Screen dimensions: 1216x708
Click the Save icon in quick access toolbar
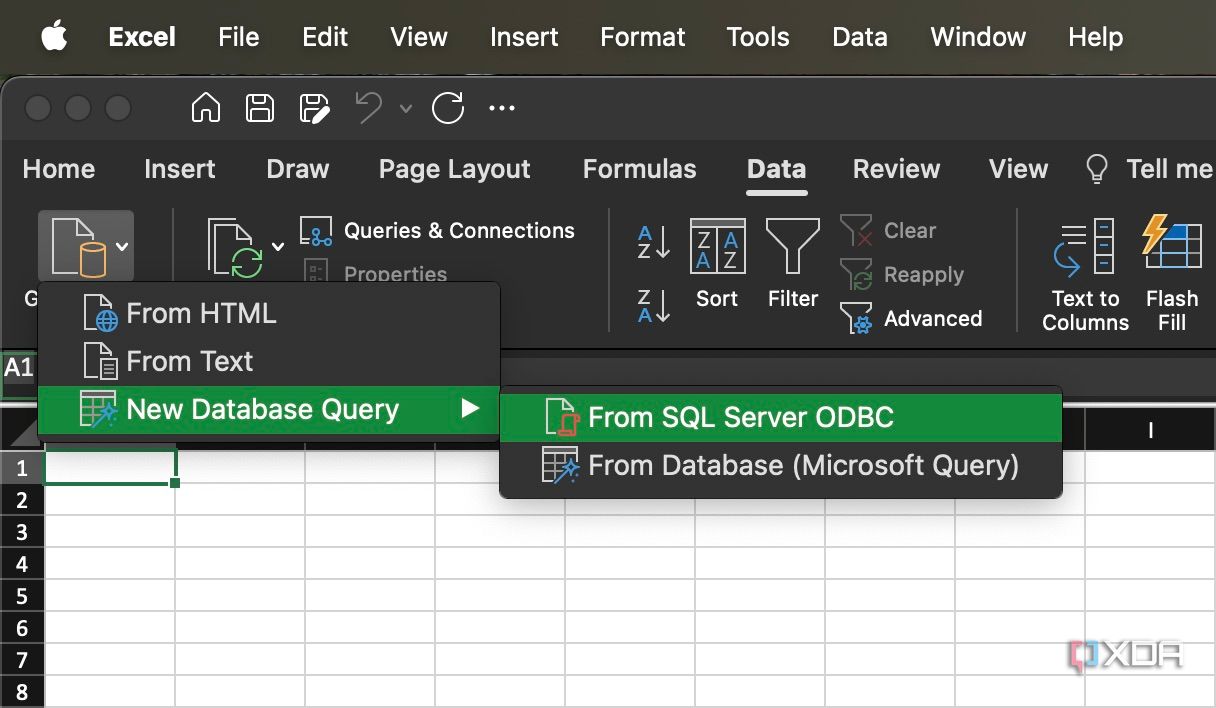coord(259,108)
